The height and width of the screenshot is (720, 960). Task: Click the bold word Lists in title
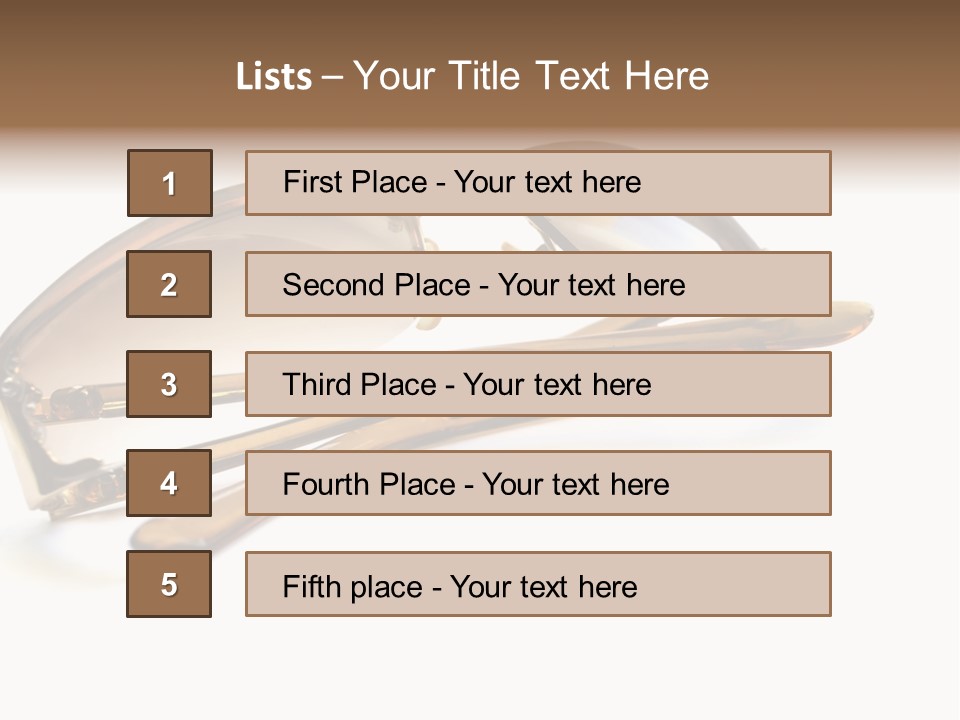(274, 77)
